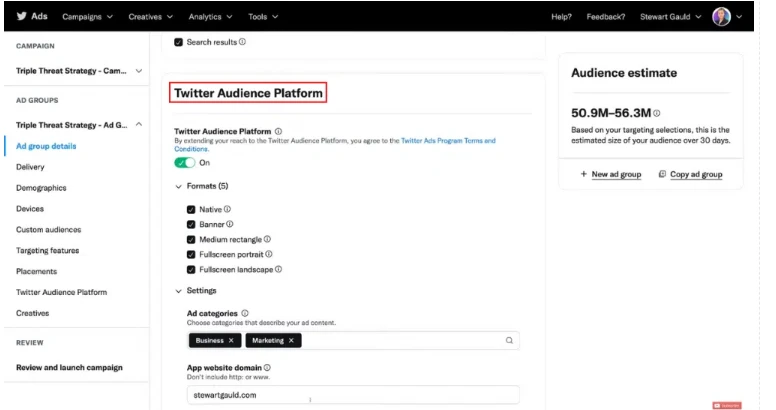Expand the Triple Threat Strategy campaign chevron
This screenshot has width=776, height=410.
click(139, 71)
